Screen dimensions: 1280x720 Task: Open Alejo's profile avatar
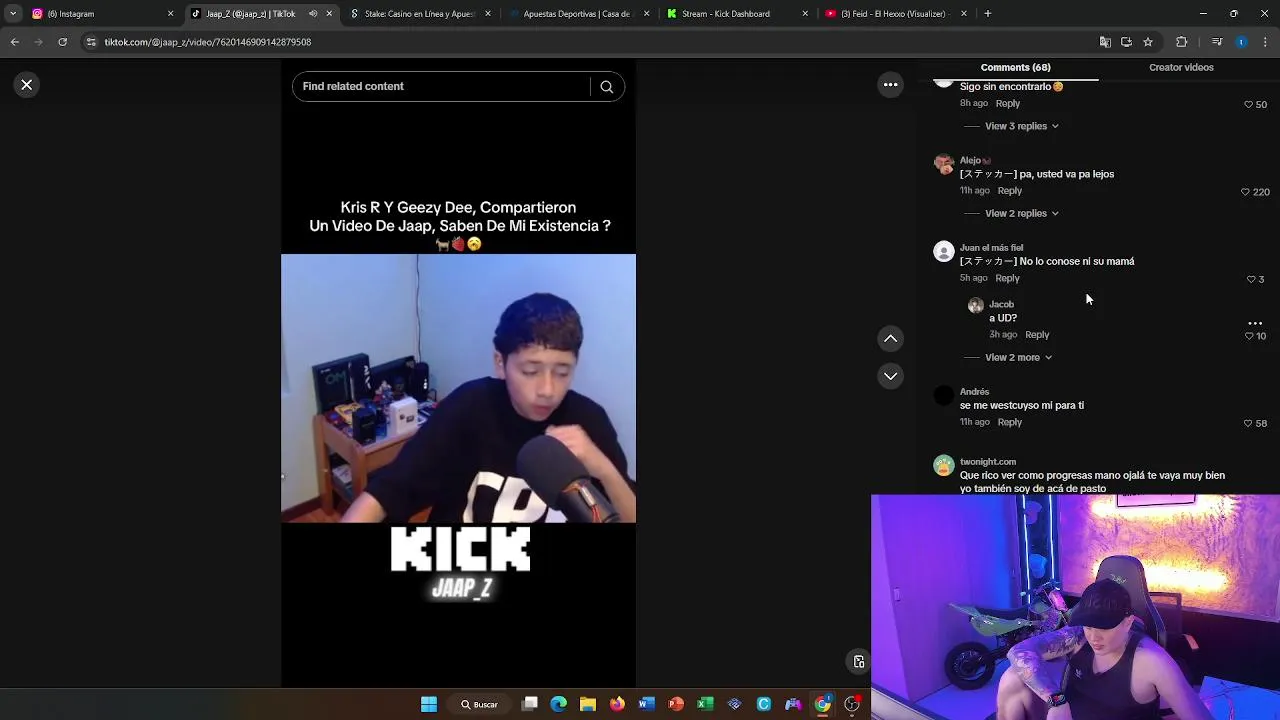944,165
